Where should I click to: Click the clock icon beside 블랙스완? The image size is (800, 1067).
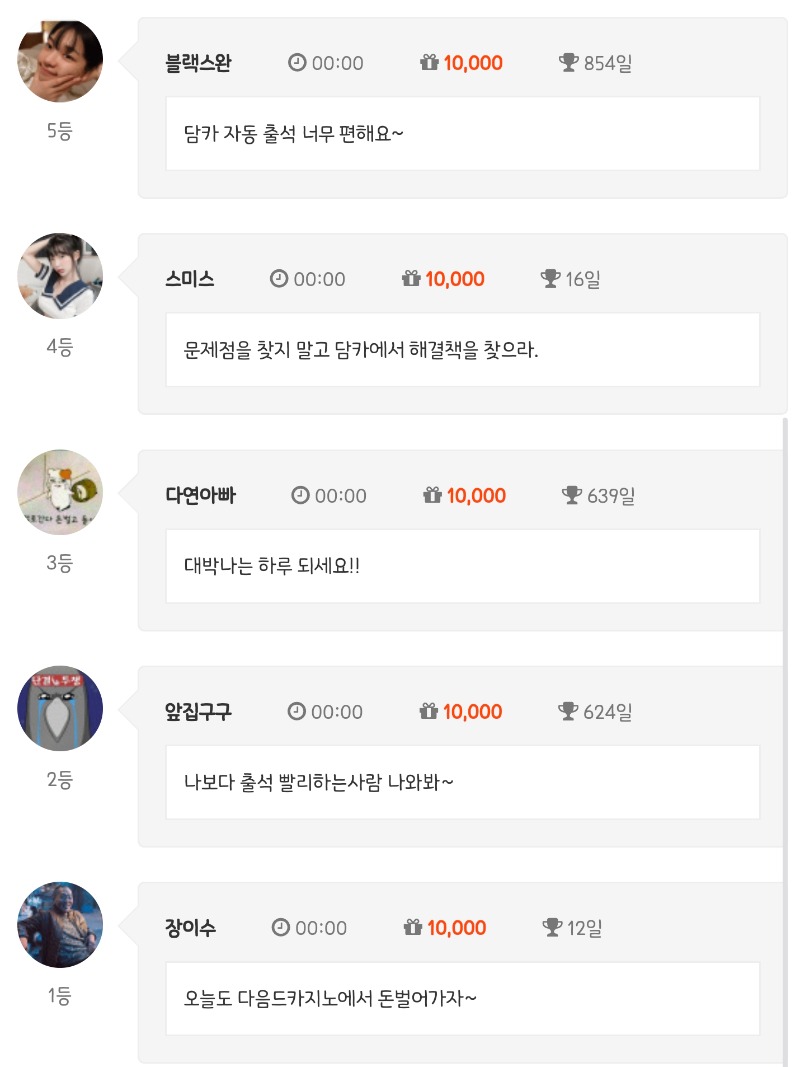[x=297, y=63]
